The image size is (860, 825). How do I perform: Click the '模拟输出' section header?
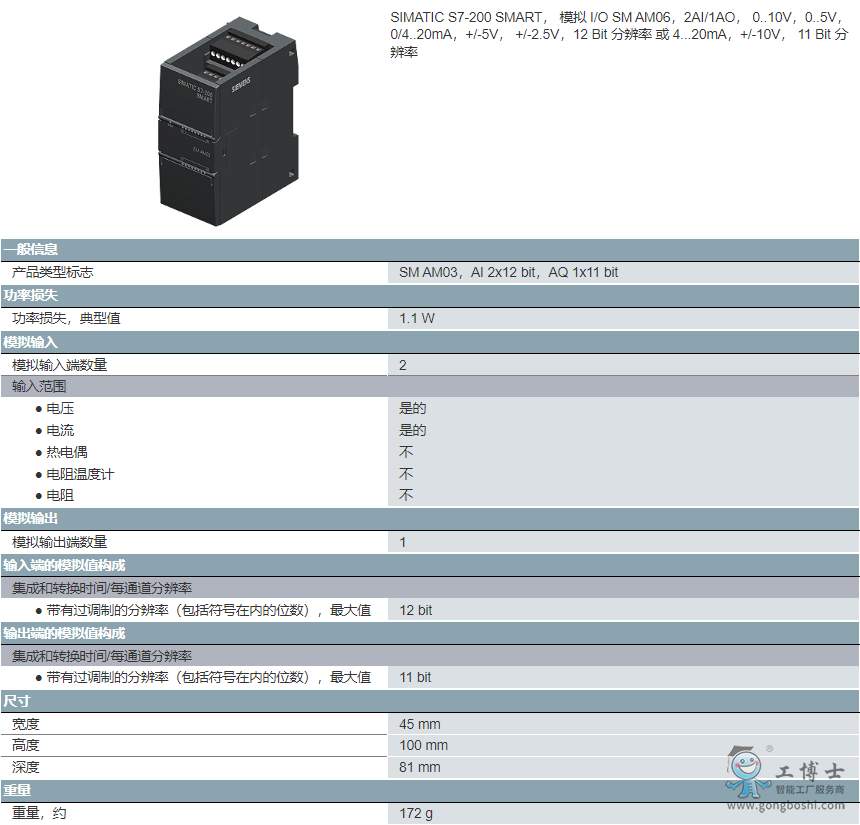coord(430,519)
